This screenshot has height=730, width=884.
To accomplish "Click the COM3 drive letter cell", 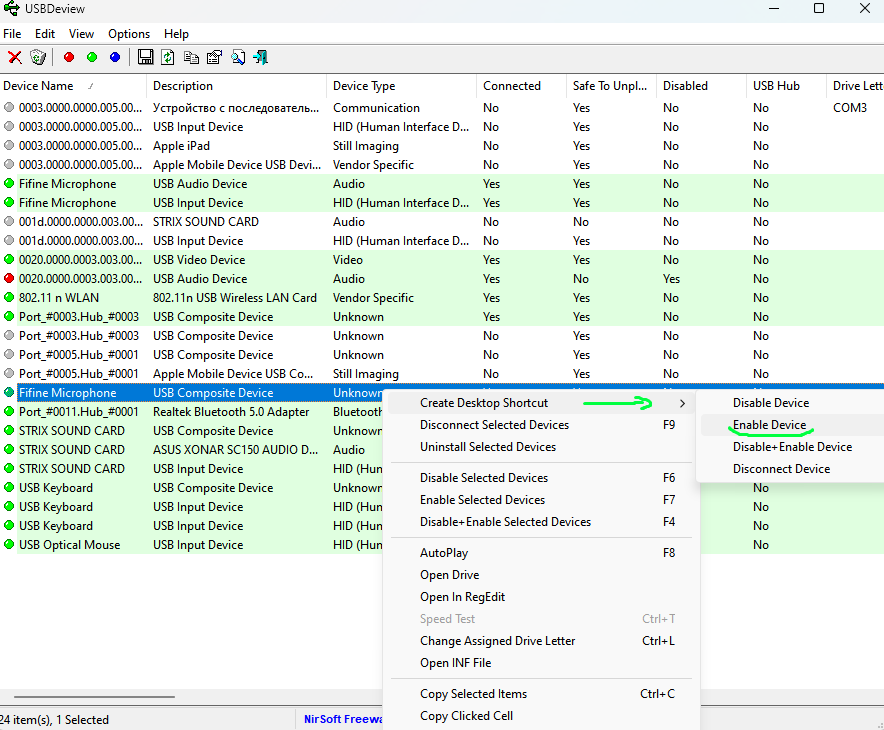I will [850, 108].
